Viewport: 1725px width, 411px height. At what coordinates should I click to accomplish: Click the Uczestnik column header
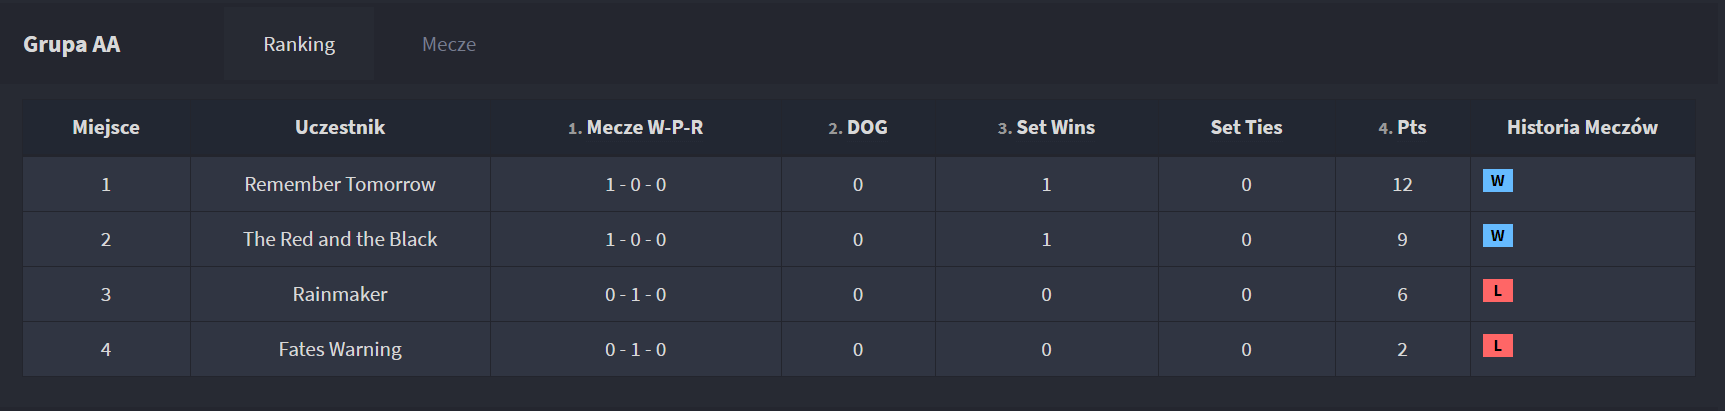340,127
